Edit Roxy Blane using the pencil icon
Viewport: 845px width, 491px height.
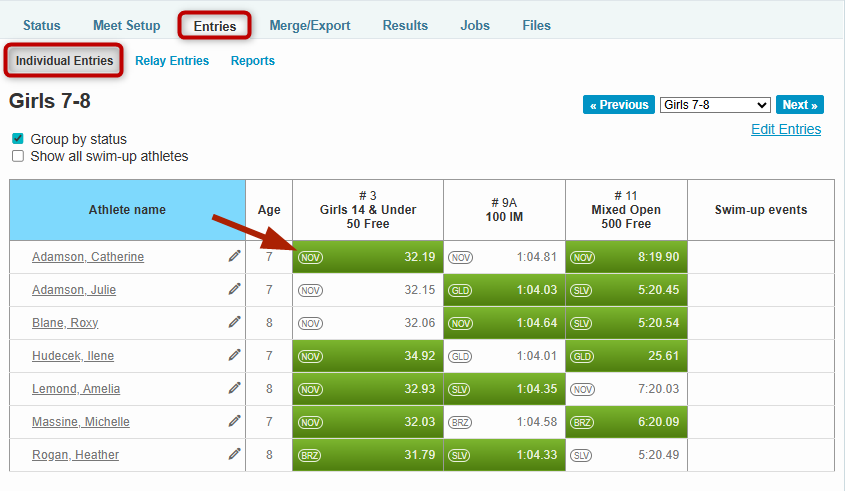(x=234, y=322)
